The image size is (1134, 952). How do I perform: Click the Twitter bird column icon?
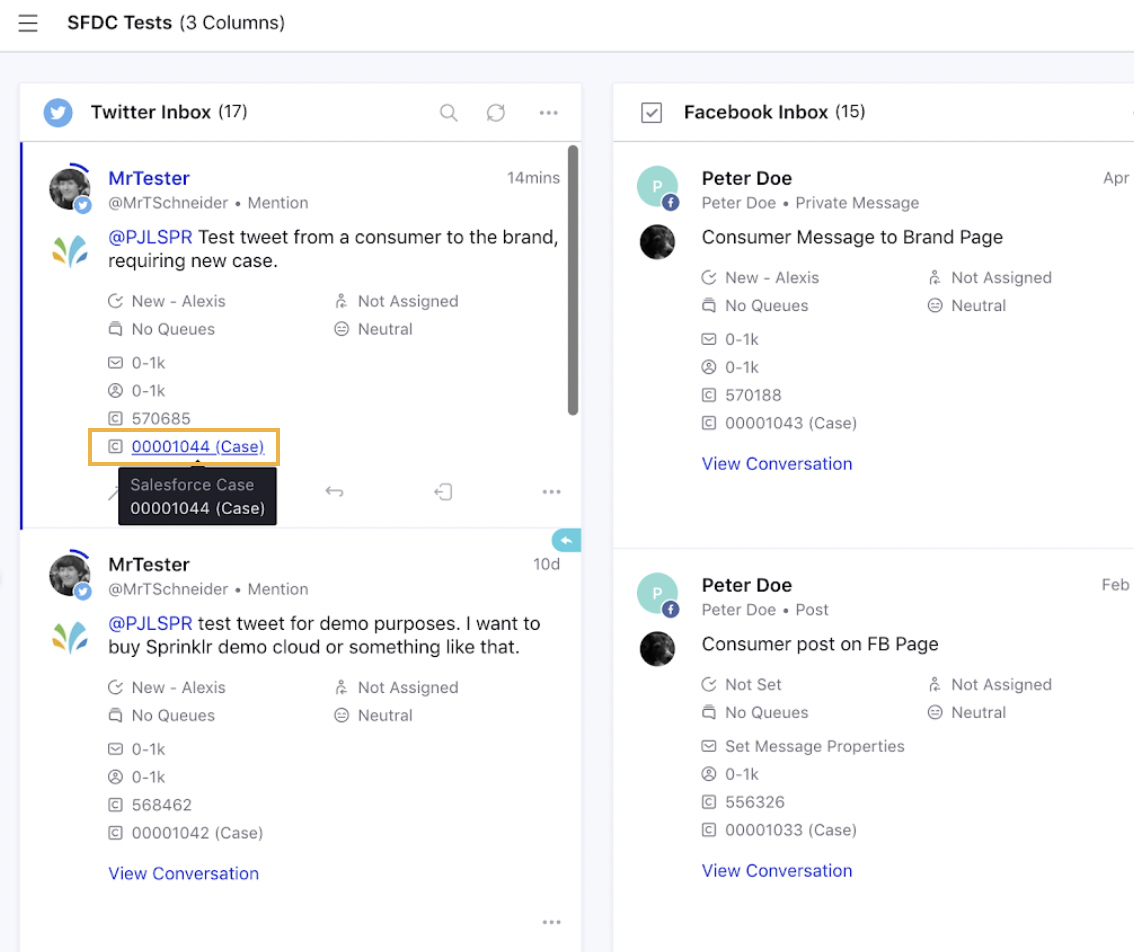(58, 113)
